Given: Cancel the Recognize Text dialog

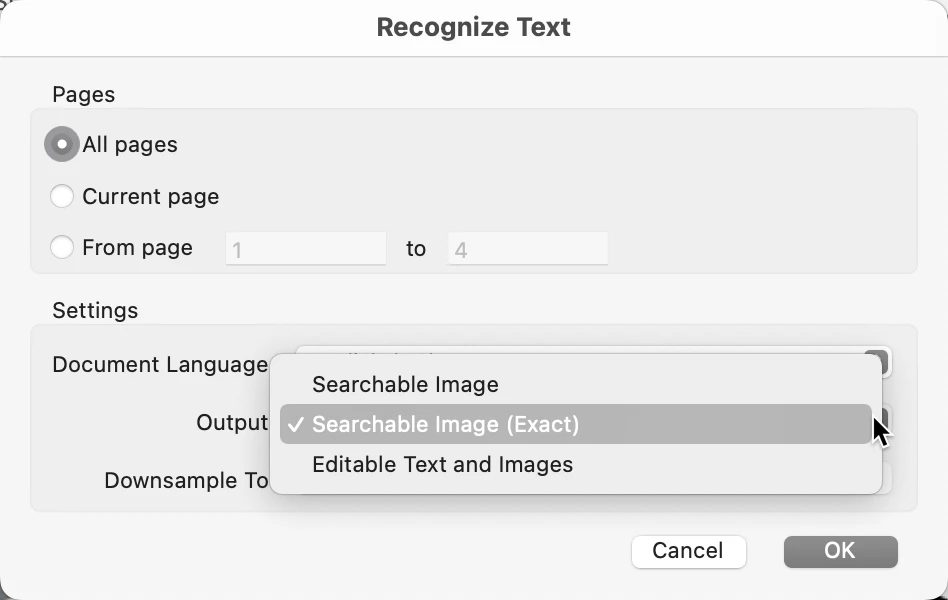Looking at the screenshot, I should point(688,551).
